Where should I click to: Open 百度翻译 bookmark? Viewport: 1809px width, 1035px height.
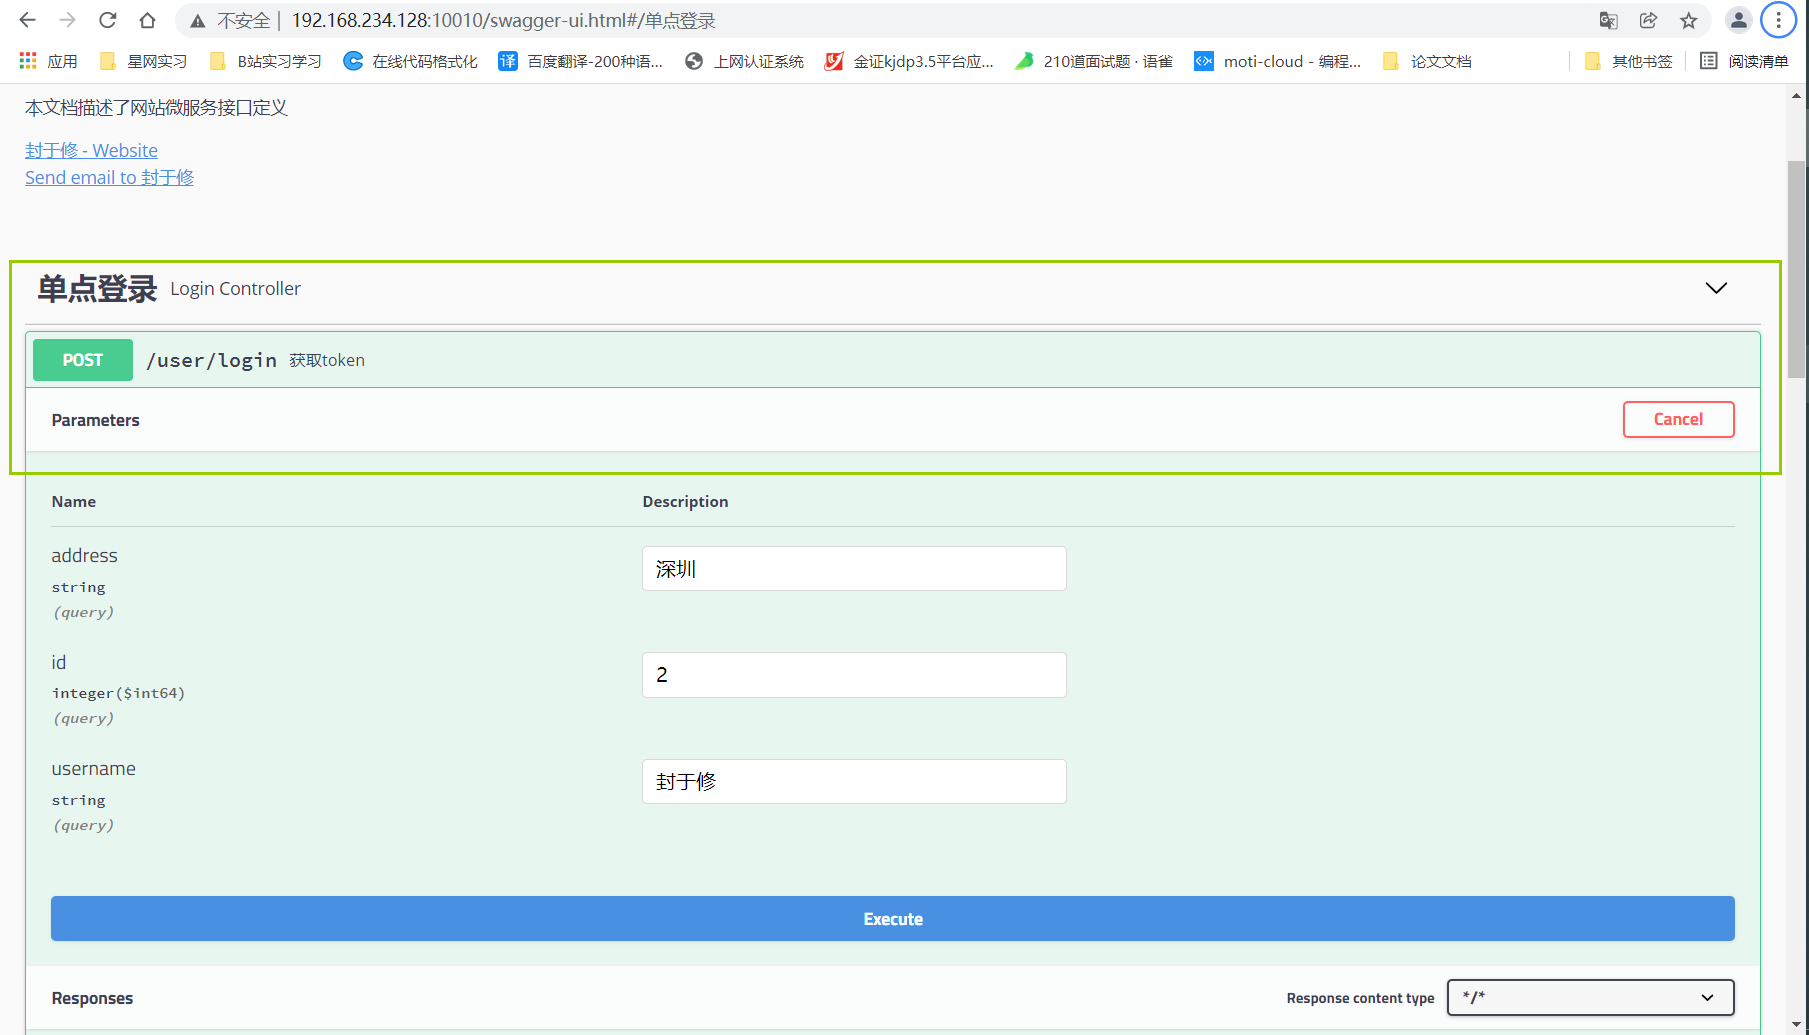click(x=580, y=61)
